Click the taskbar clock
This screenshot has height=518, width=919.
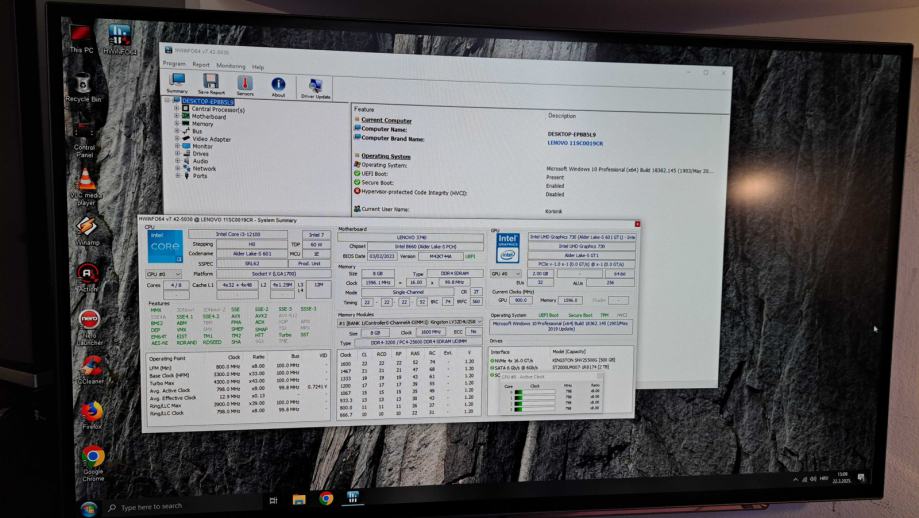coord(842,476)
